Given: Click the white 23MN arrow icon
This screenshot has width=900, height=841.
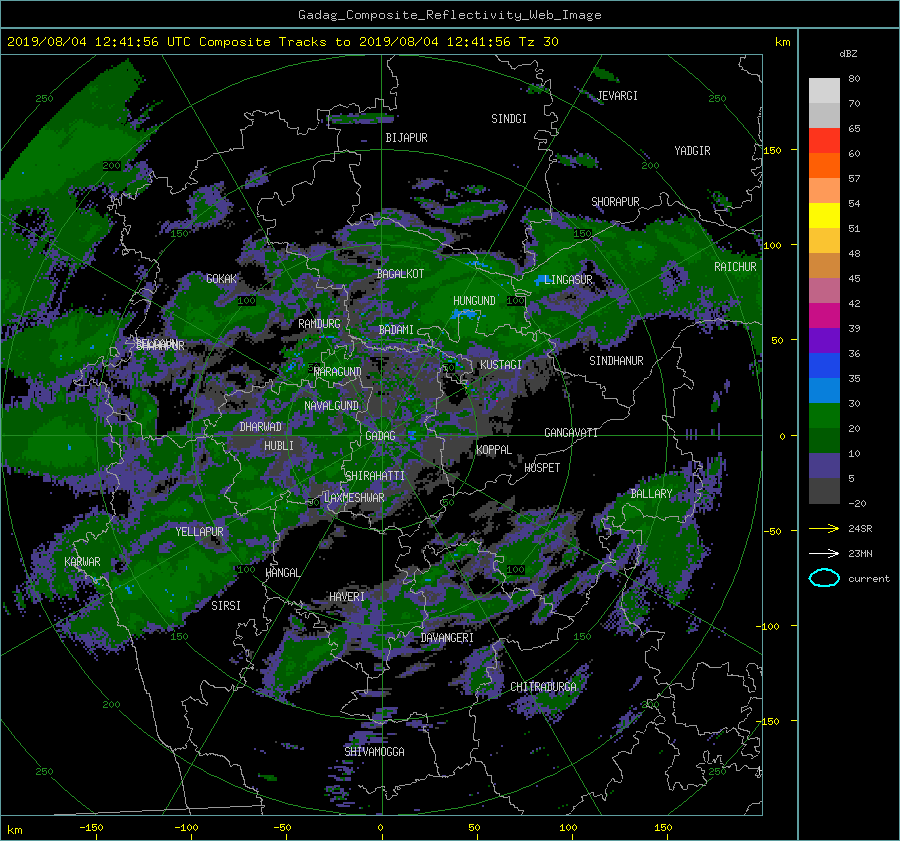Looking at the screenshot, I should 824,553.
